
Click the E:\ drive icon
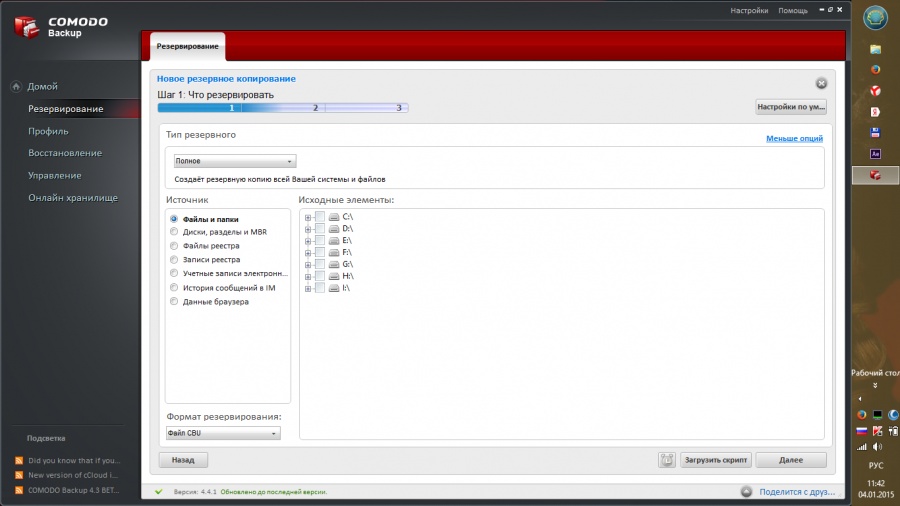333,240
